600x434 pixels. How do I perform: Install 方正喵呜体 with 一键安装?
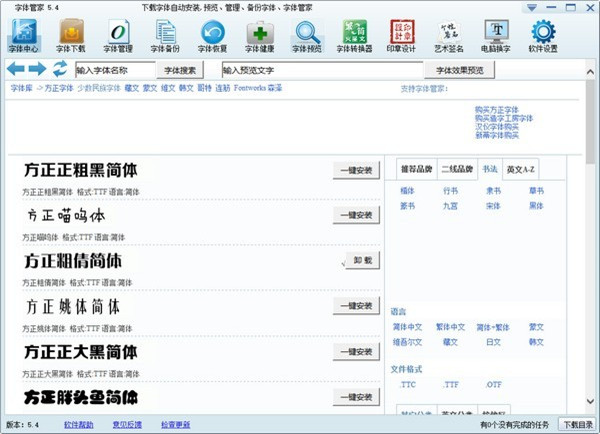point(356,215)
